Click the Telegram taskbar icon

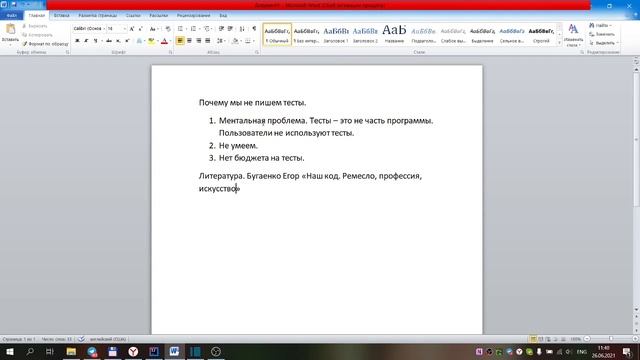(92, 351)
